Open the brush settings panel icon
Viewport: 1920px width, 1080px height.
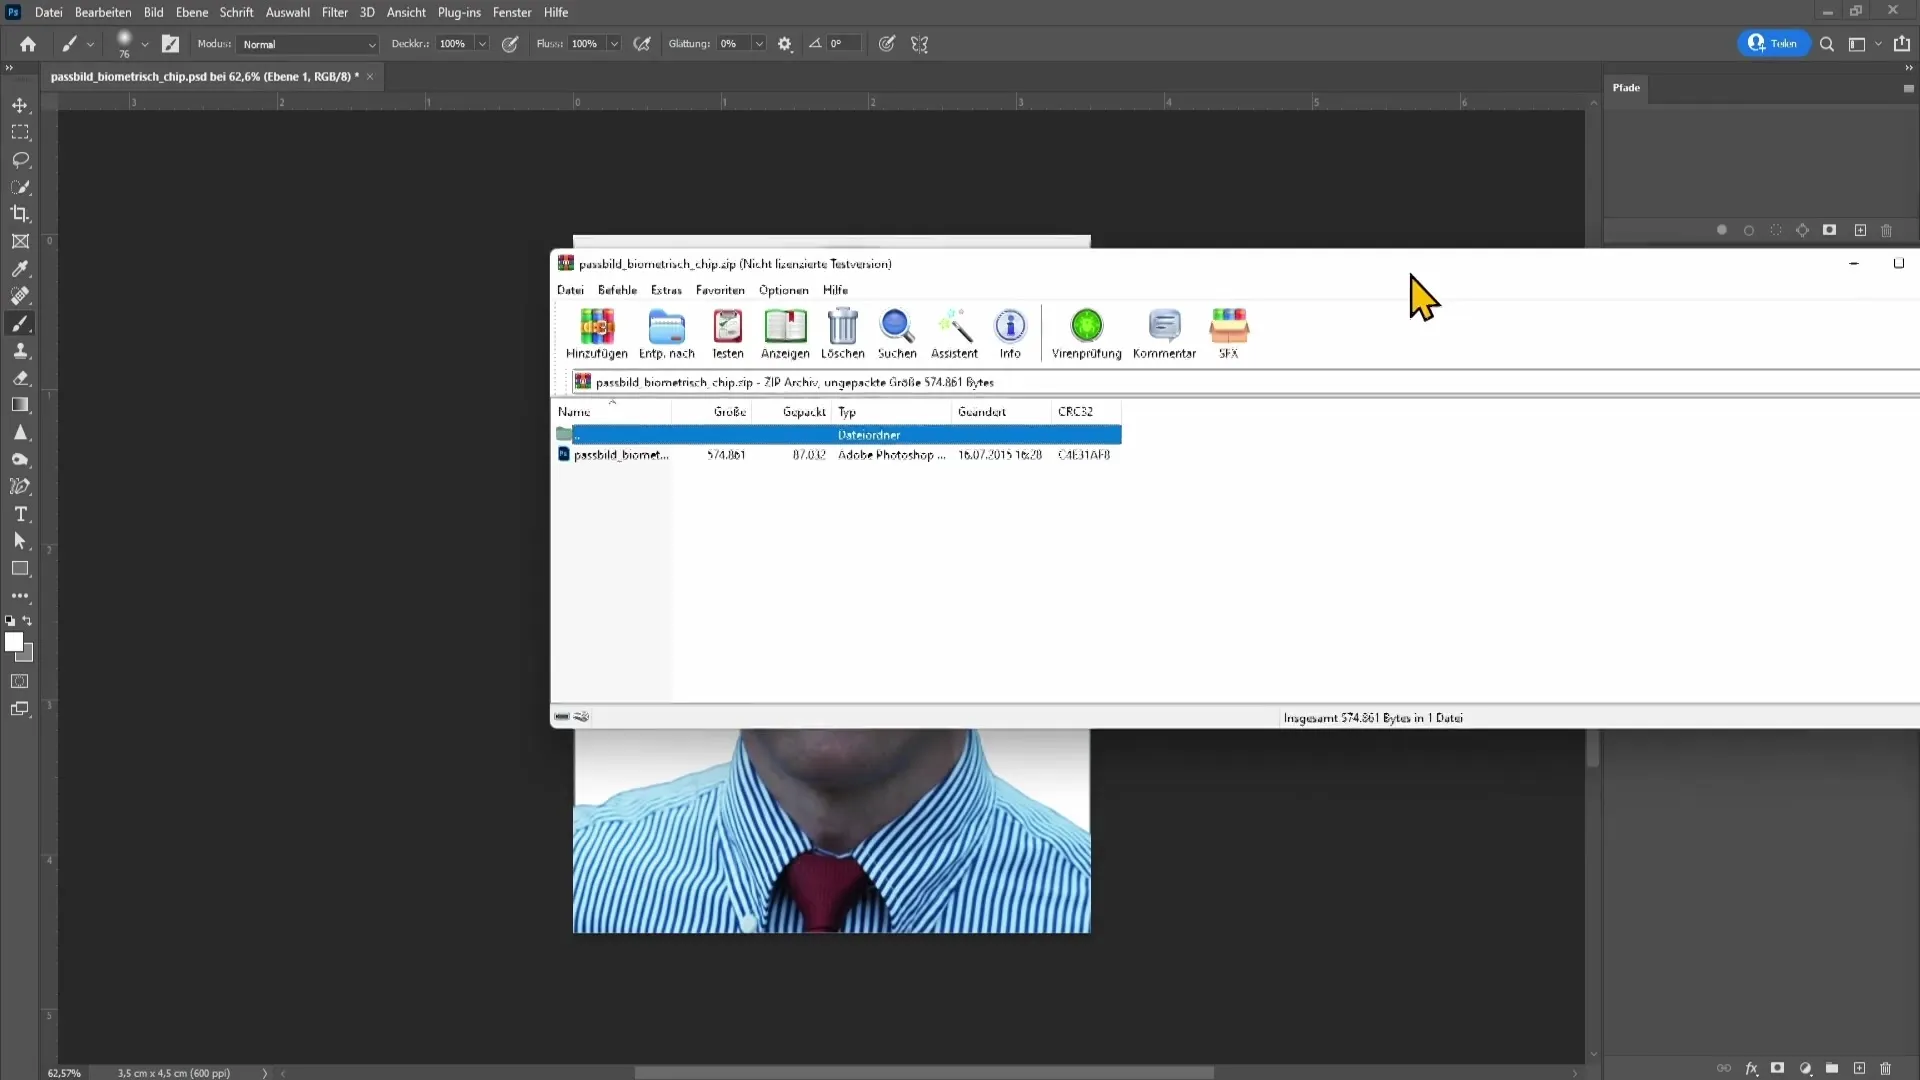point(171,44)
